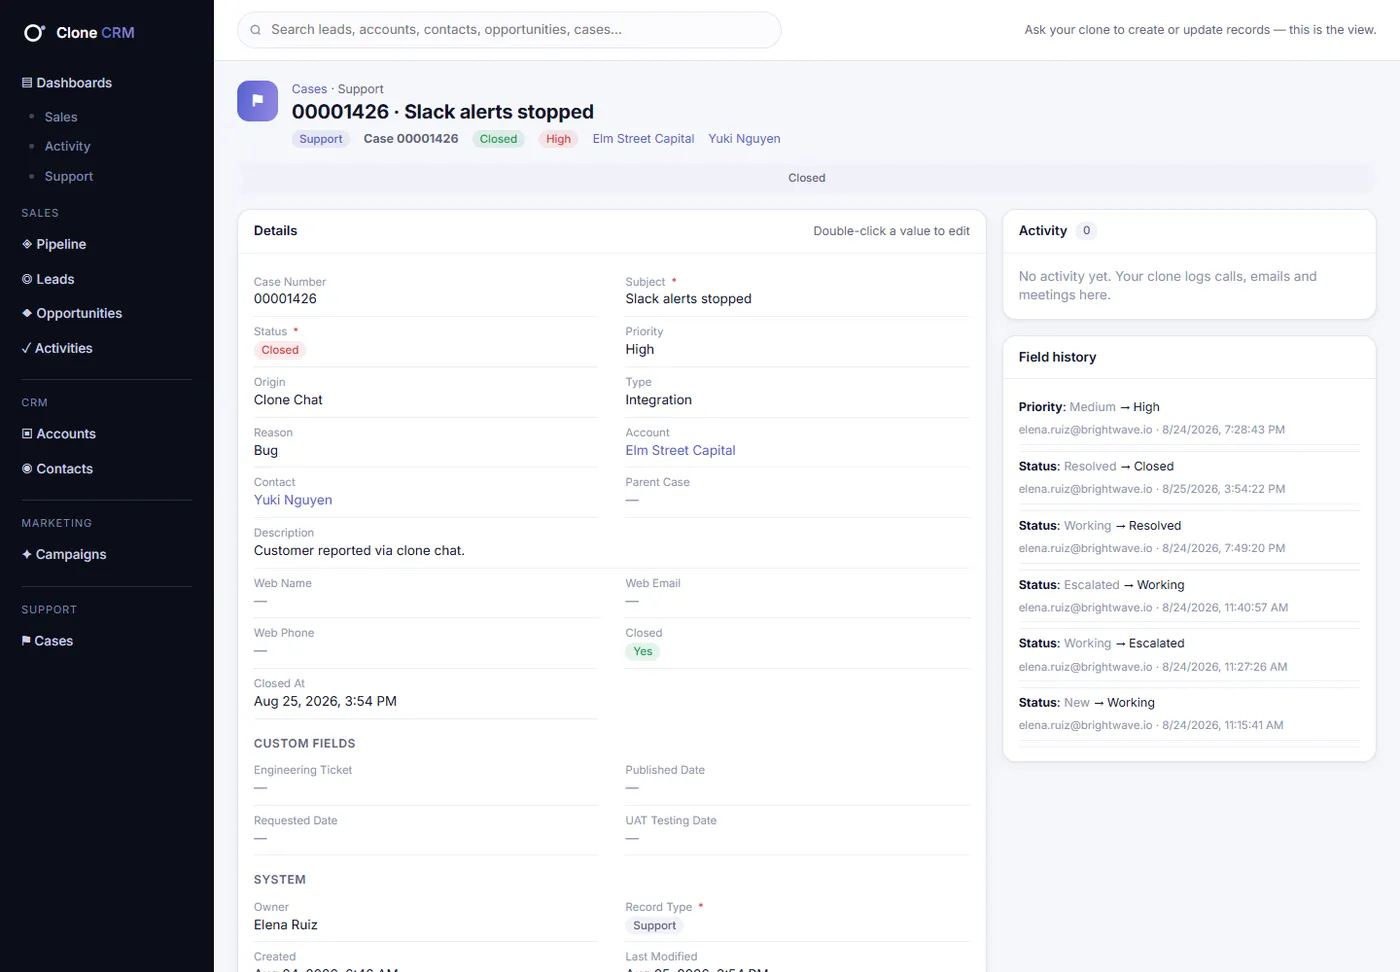Image resolution: width=1400 pixels, height=972 pixels.
Task: Open the Sales dashboard
Action: (61, 117)
